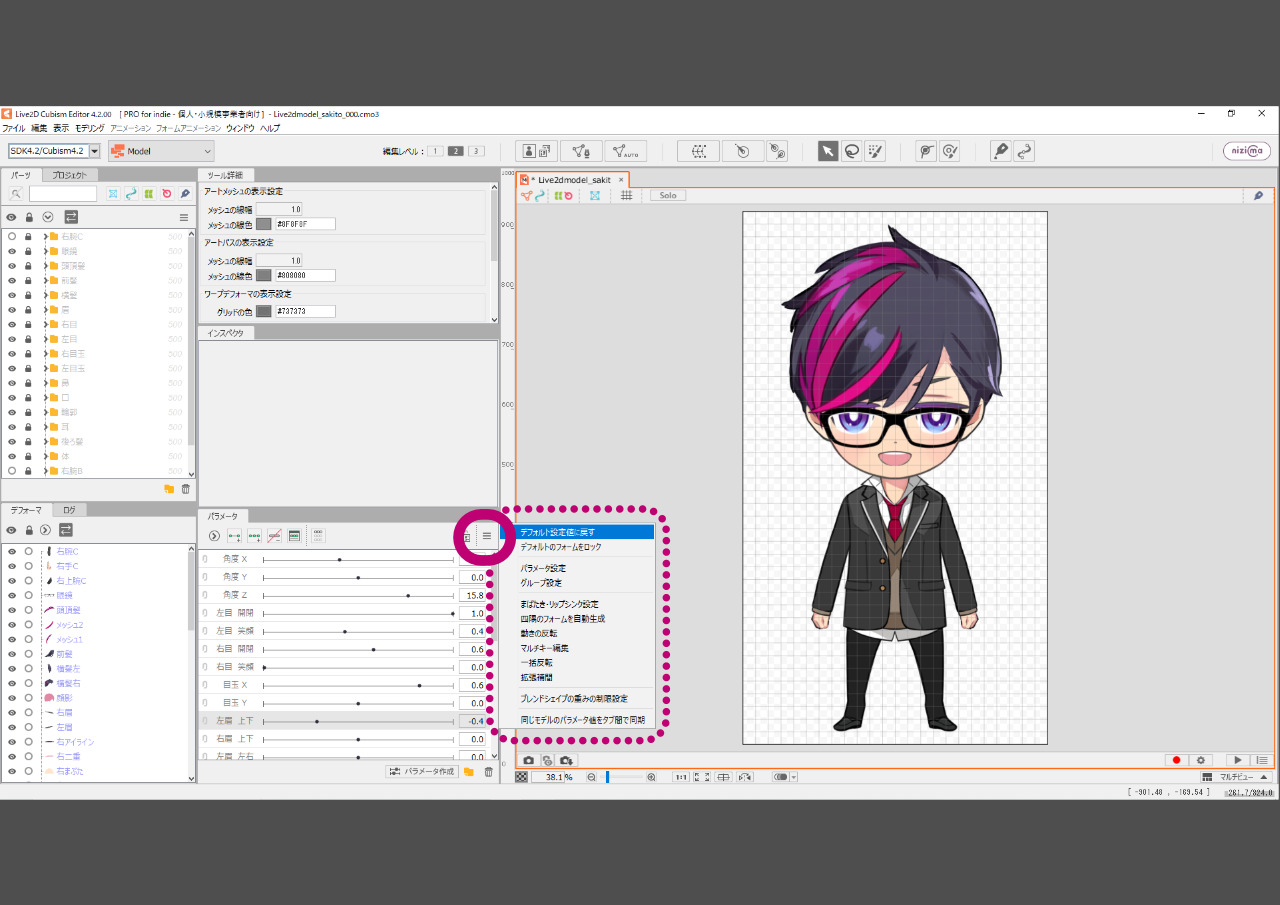
Task: Expand the 頭頂髪 folder in parts
Action: tap(46, 266)
